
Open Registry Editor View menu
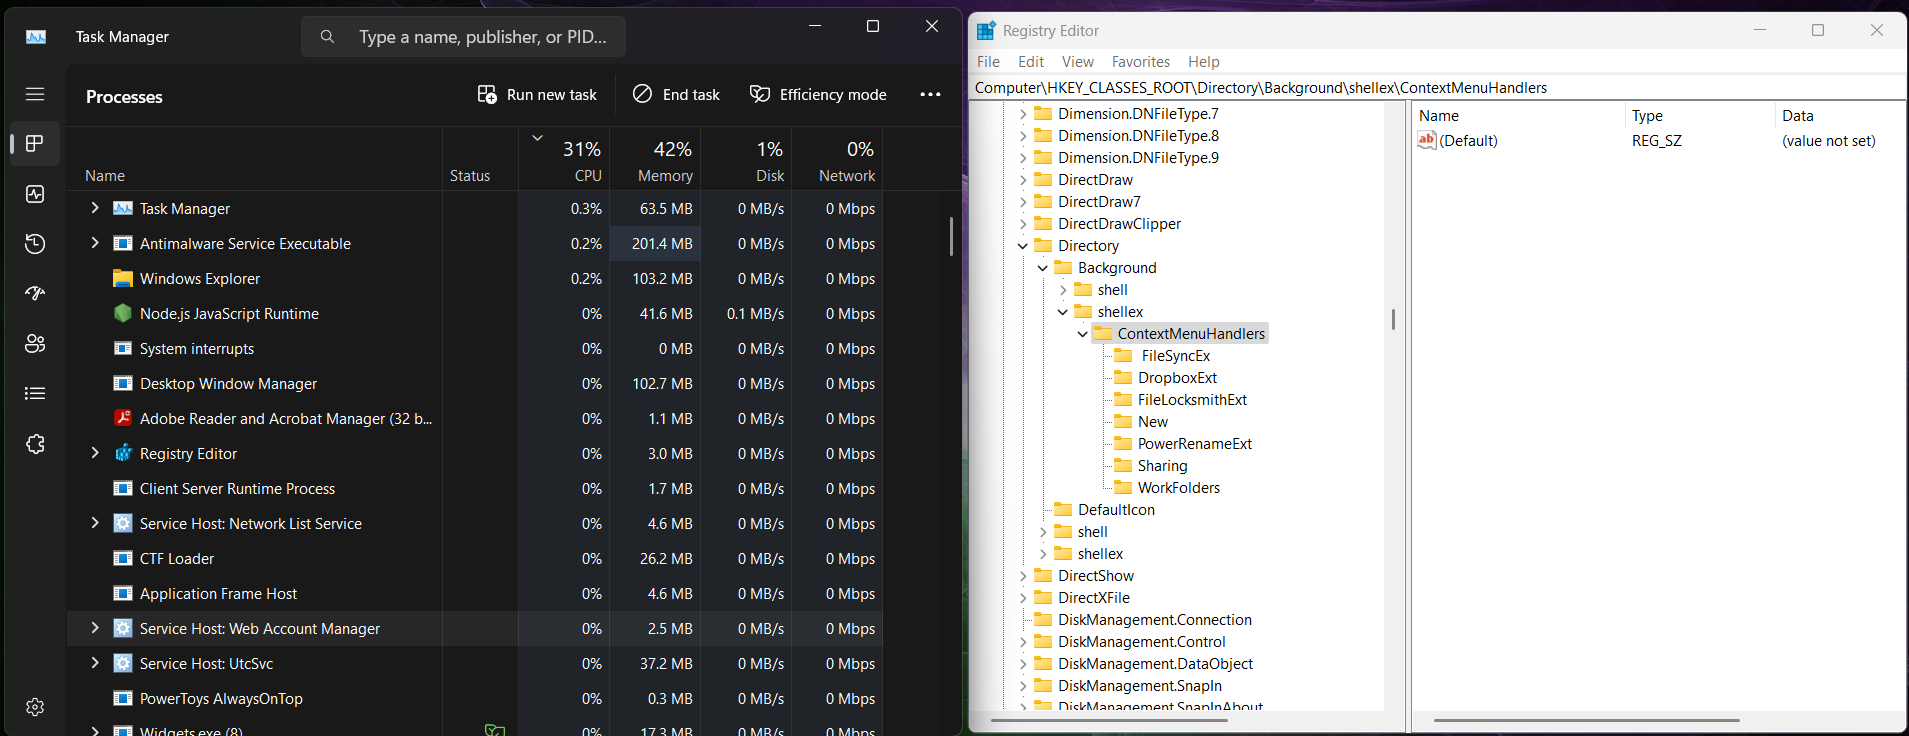(x=1077, y=62)
